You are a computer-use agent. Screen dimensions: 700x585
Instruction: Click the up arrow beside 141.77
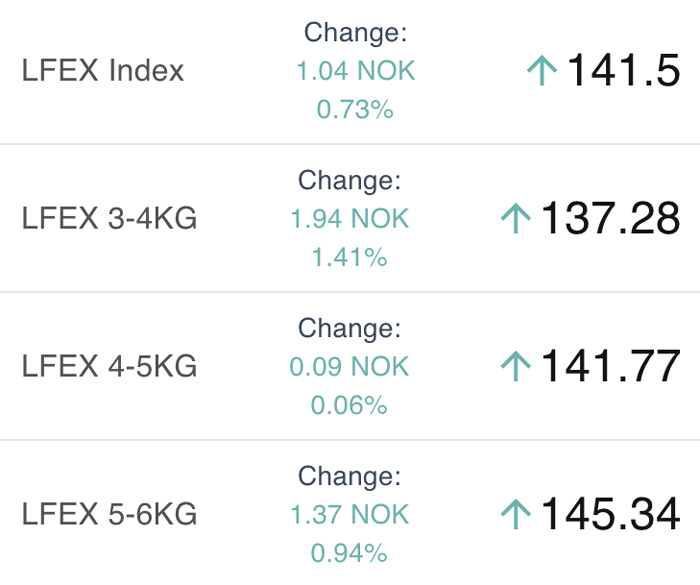[516, 366]
